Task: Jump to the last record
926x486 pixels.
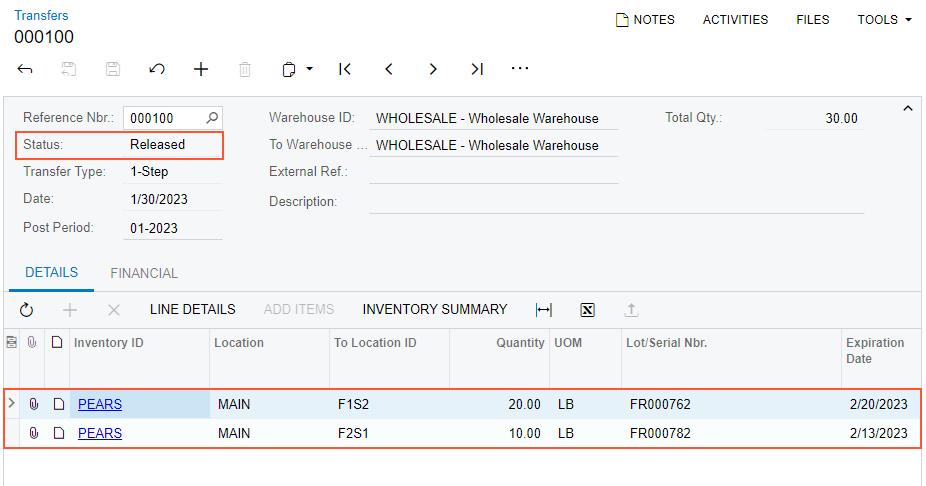Action: click(x=477, y=69)
